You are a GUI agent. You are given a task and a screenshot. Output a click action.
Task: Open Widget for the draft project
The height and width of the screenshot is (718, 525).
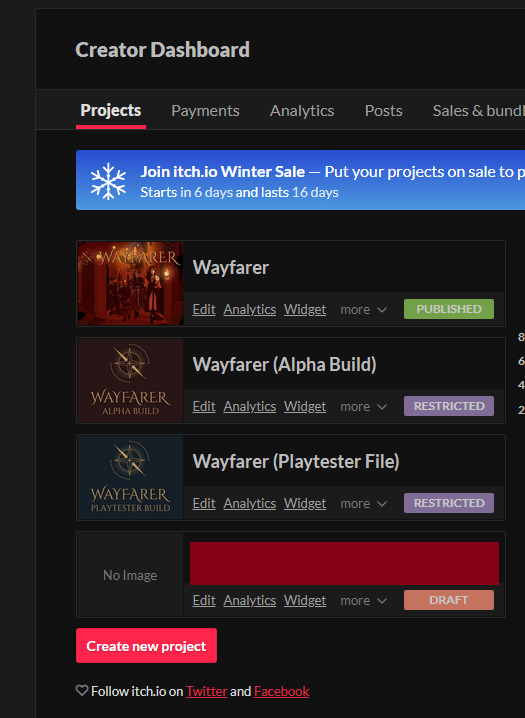click(x=305, y=601)
